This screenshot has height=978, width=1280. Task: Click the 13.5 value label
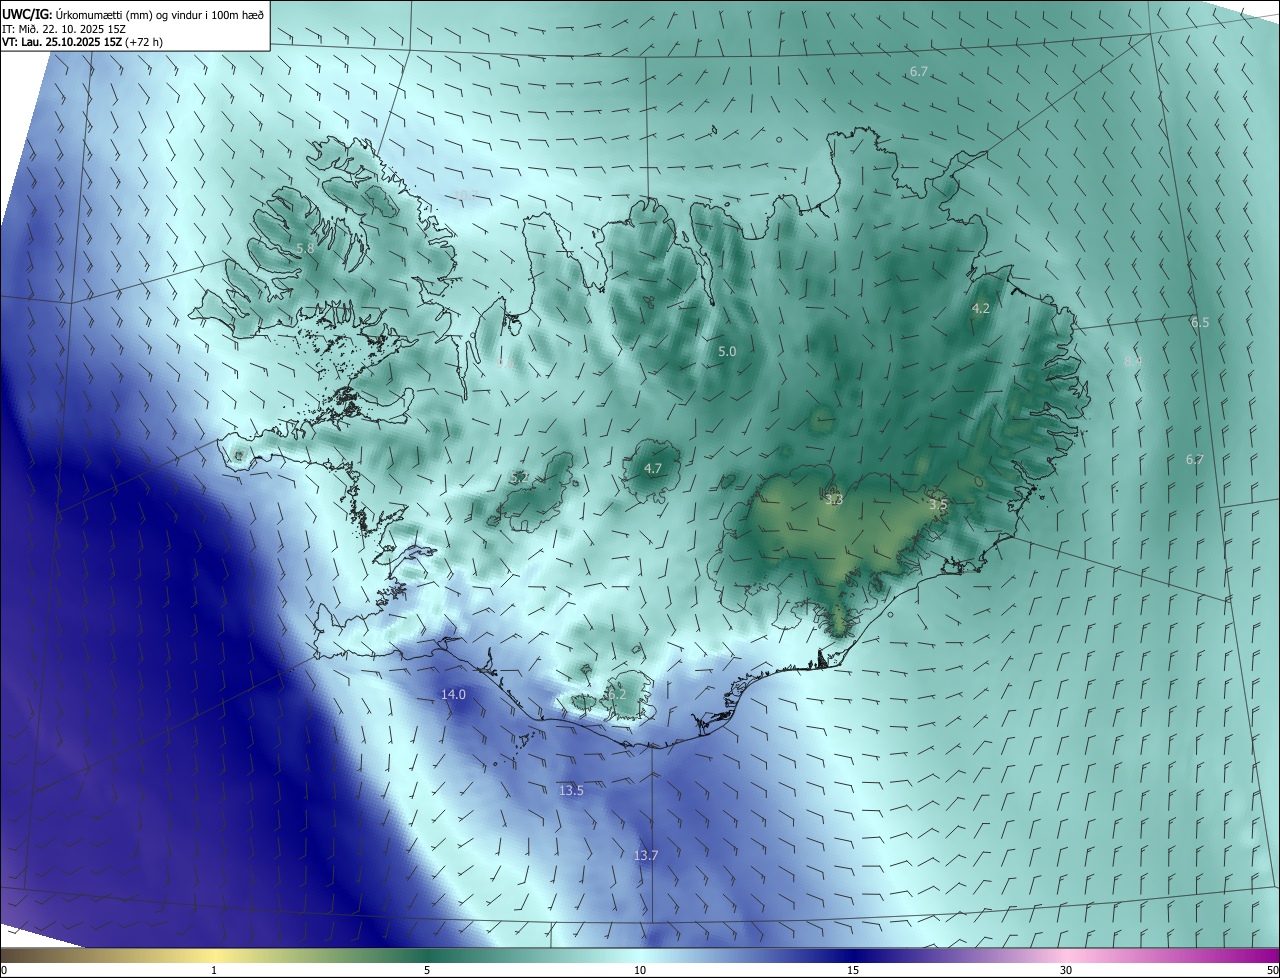click(x=571, y=790)
